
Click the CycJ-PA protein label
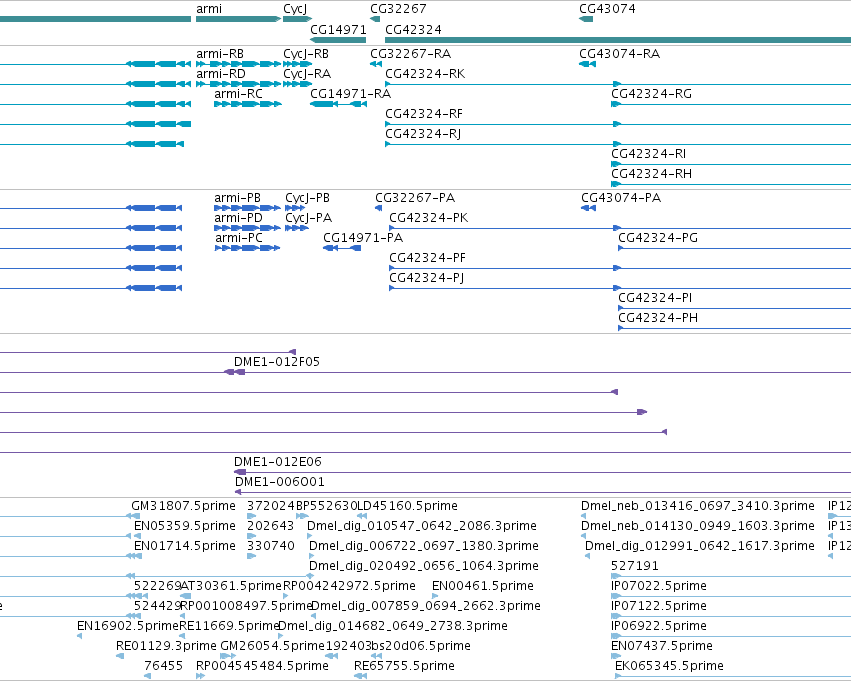(309, 218)
